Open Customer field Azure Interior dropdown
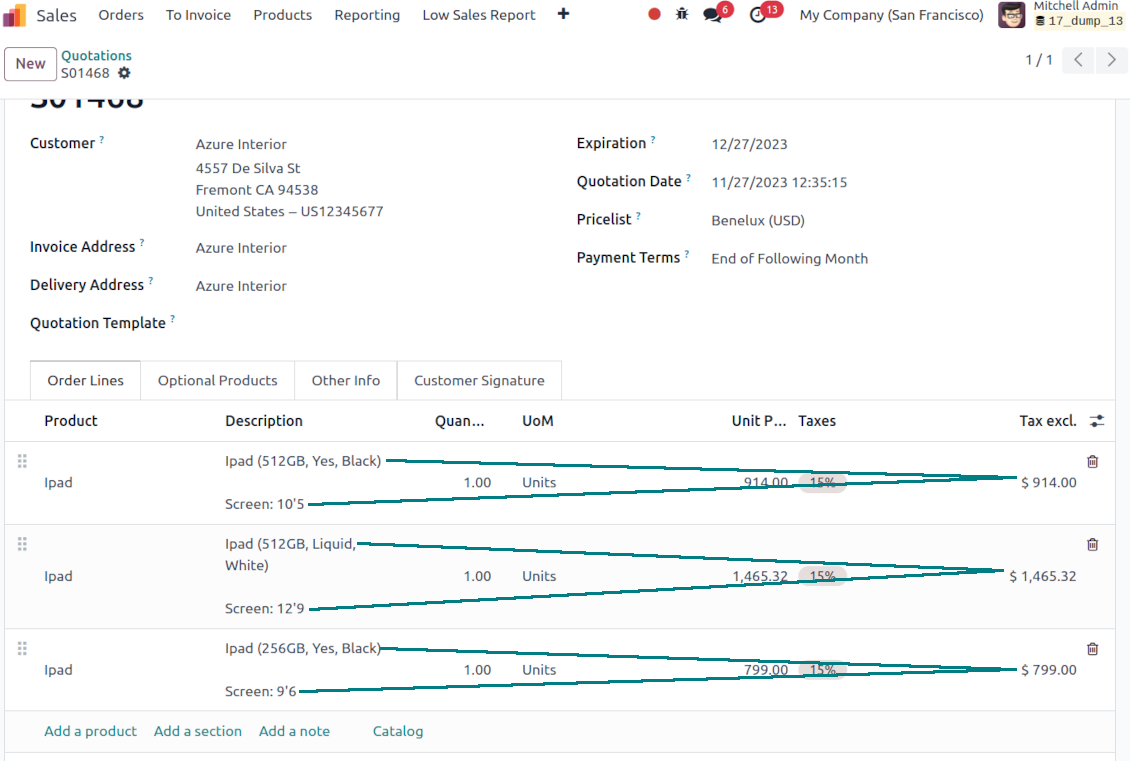The image size is (1130, 761). click(x=241, y=144)
